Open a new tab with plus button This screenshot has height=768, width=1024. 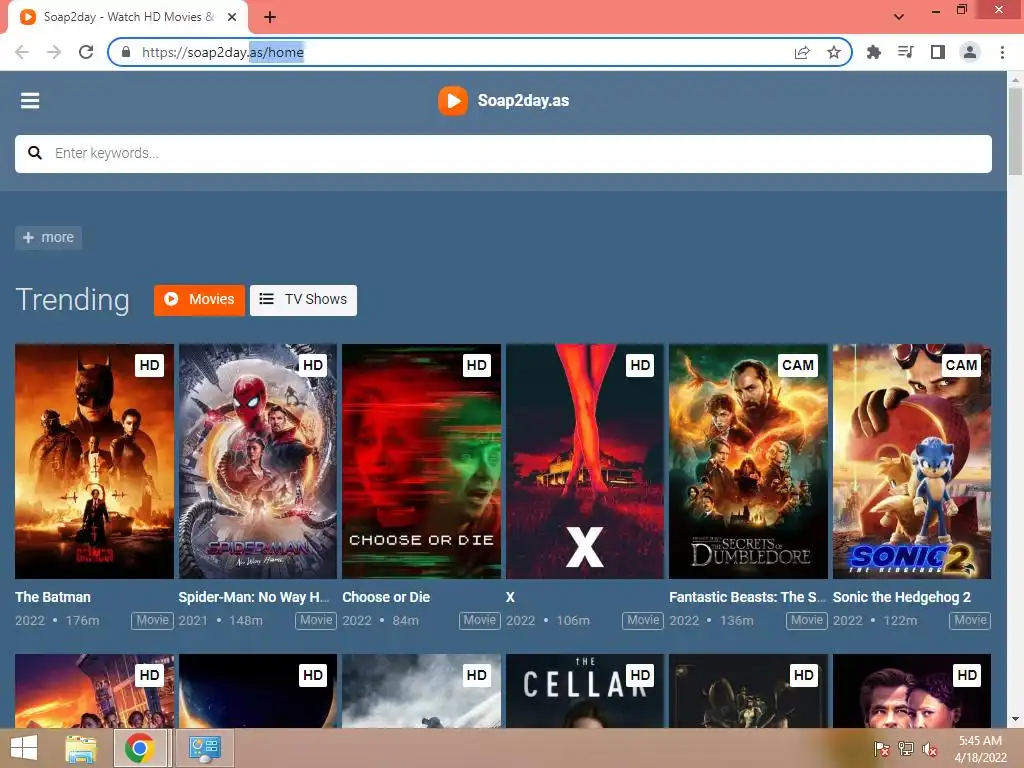(x=270, y=17)
